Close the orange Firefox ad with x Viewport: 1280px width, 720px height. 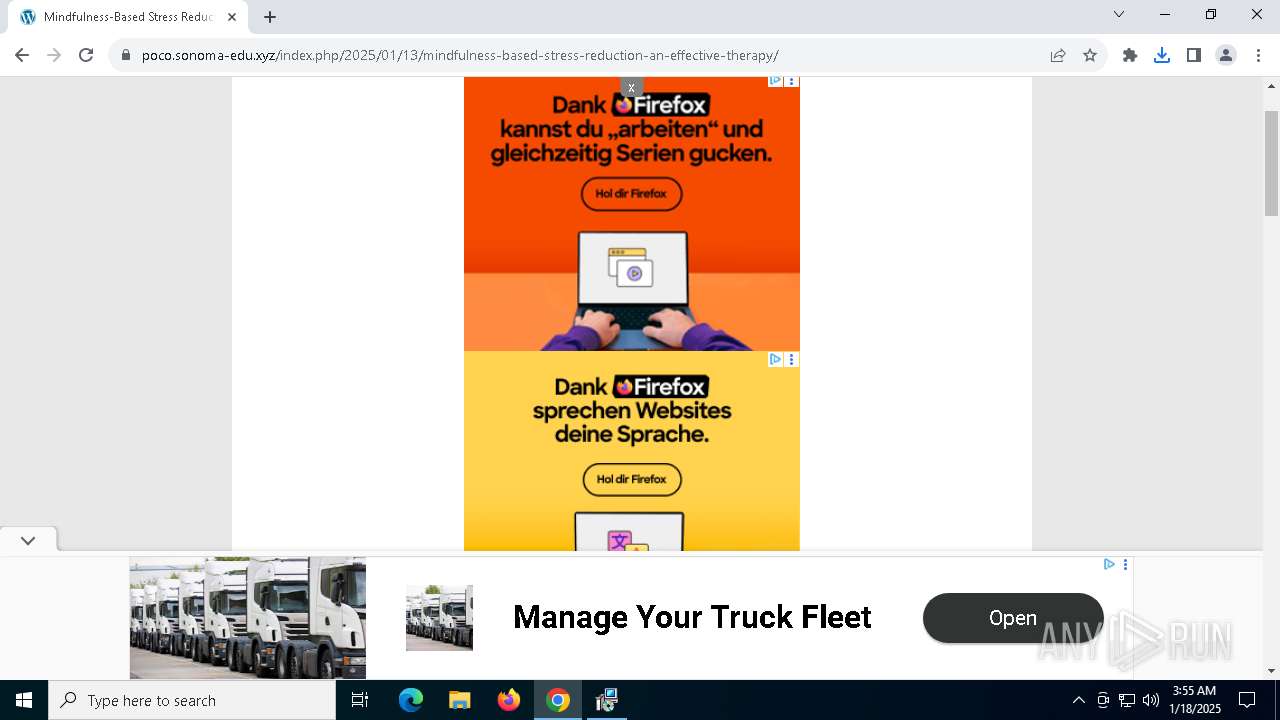[x=631, y=87]
